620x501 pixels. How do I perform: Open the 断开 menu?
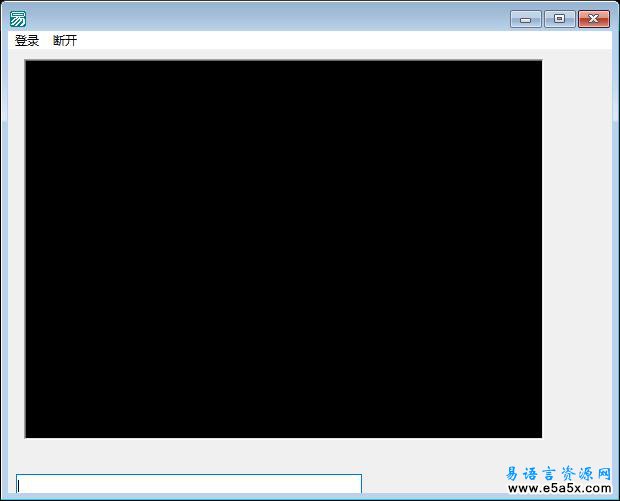tap(65, 40)
